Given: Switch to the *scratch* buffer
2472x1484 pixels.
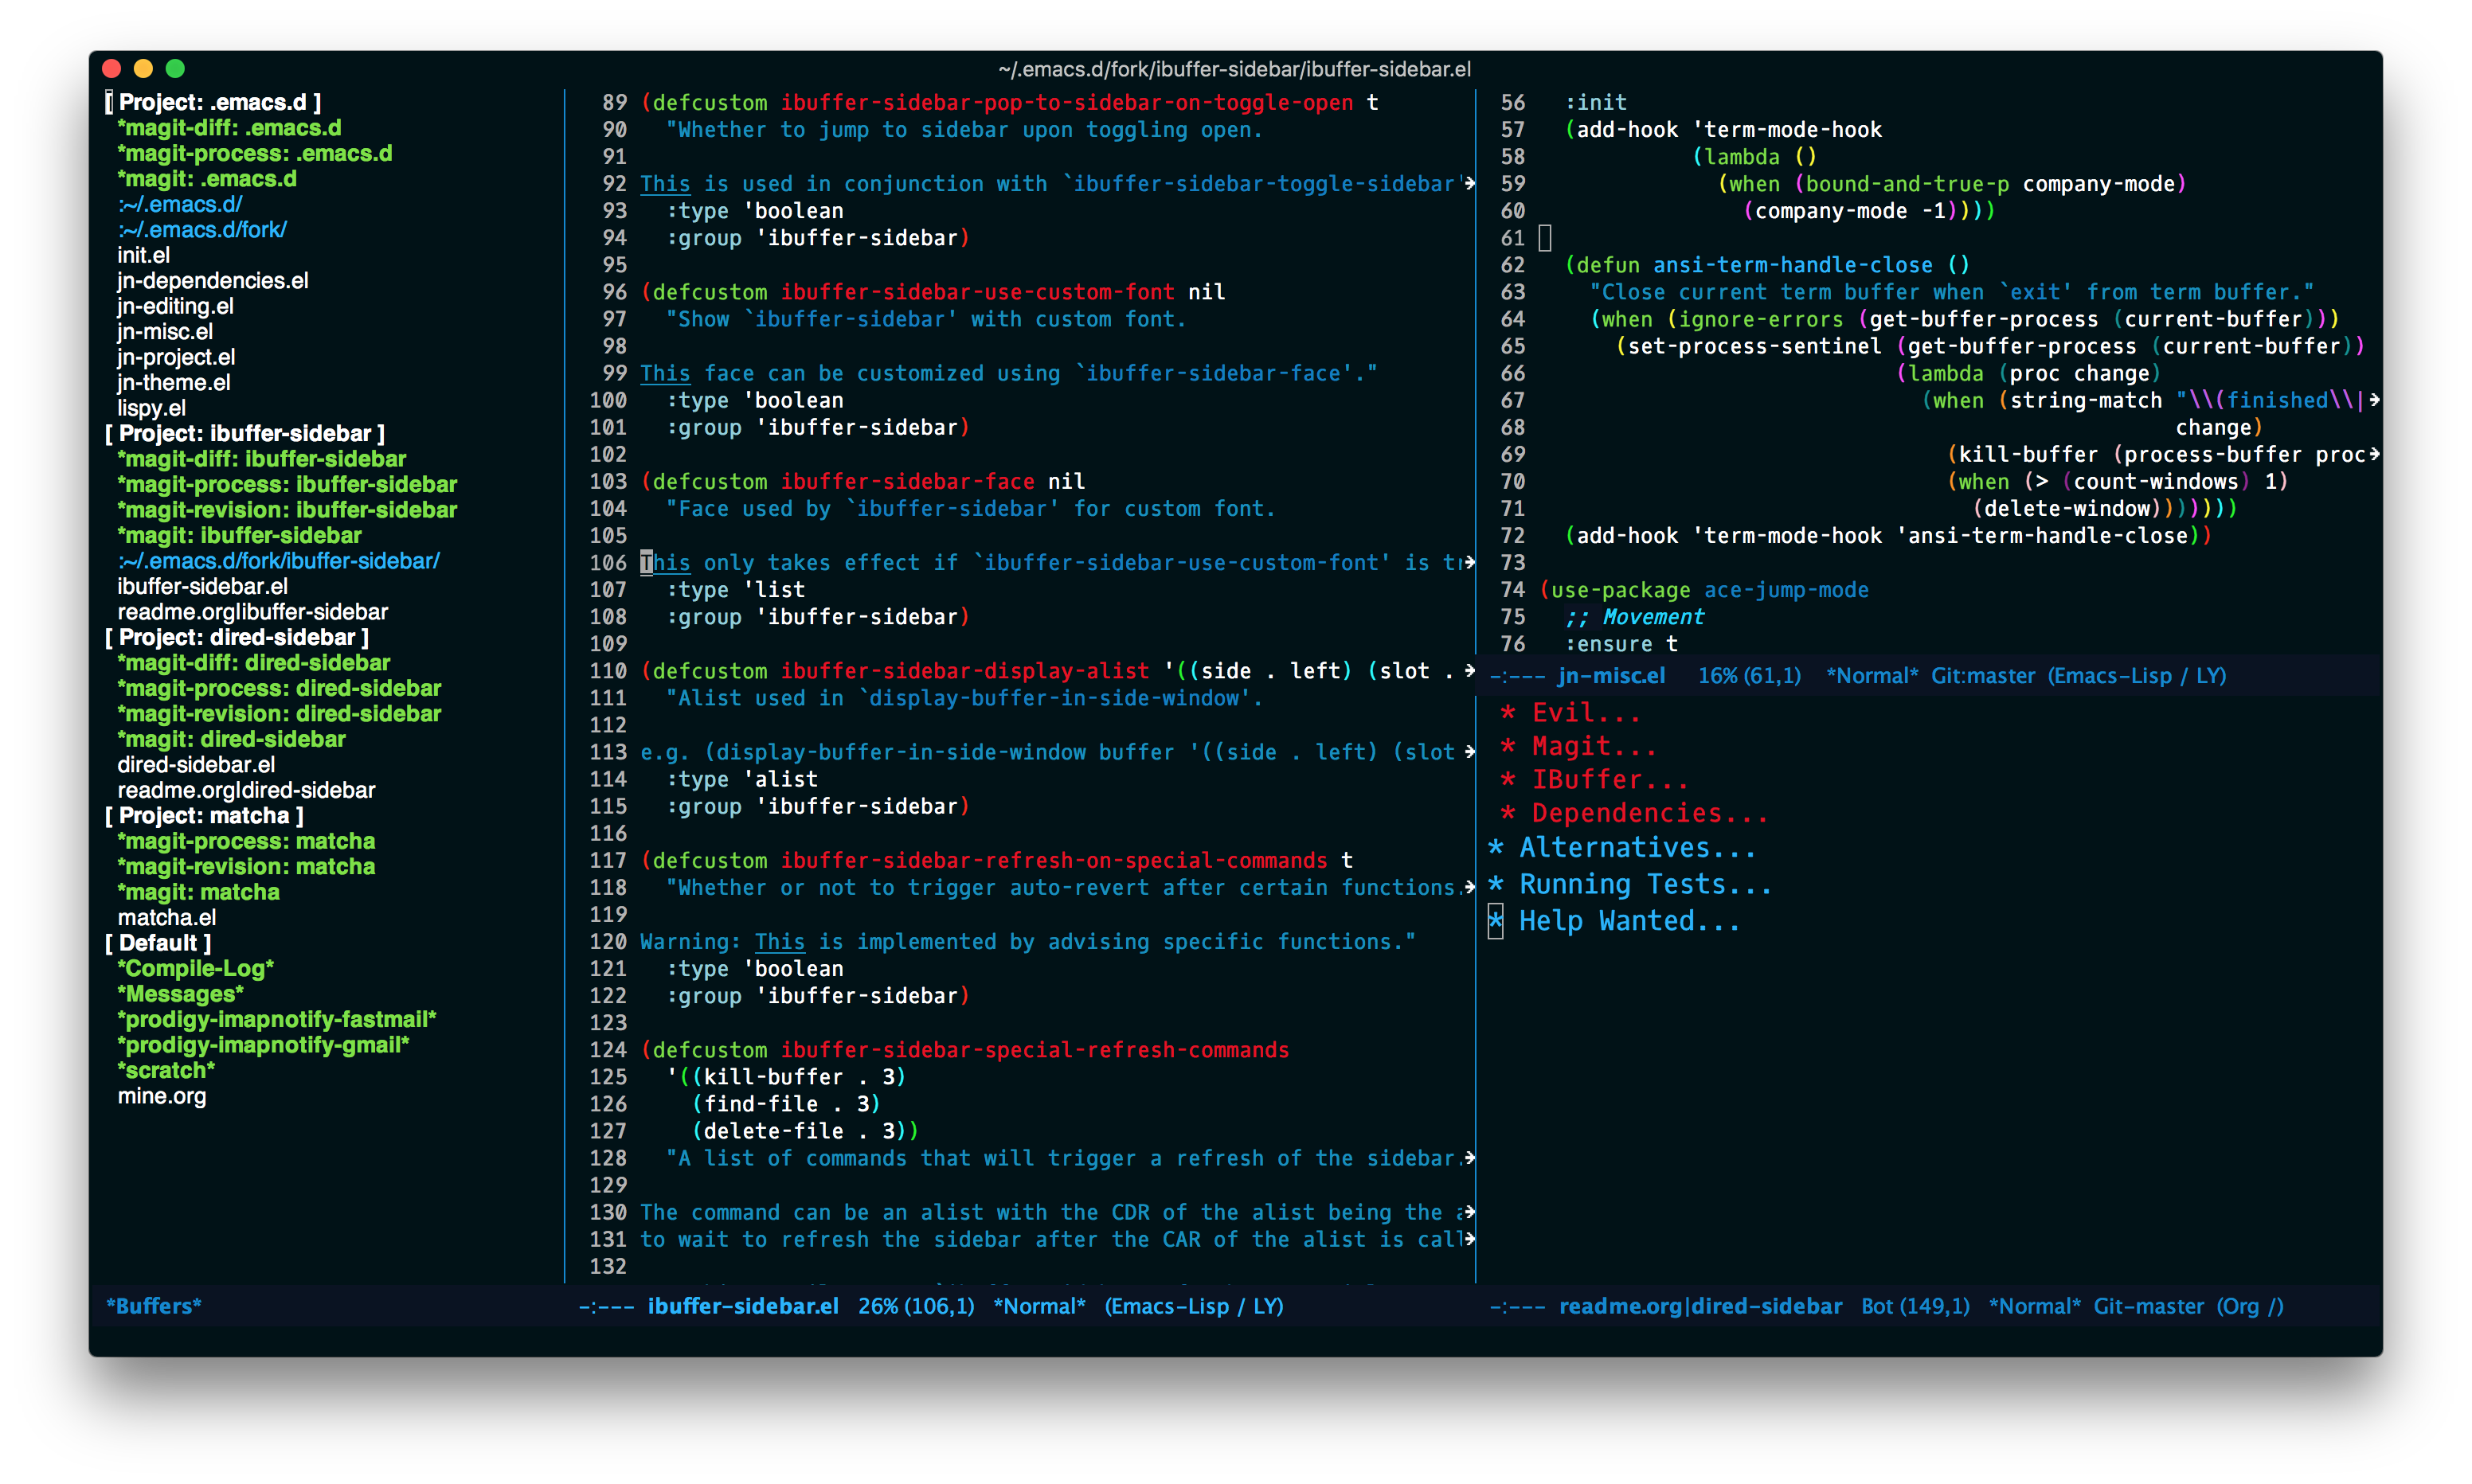Looking at the screenshot, I should point(166,1070).
